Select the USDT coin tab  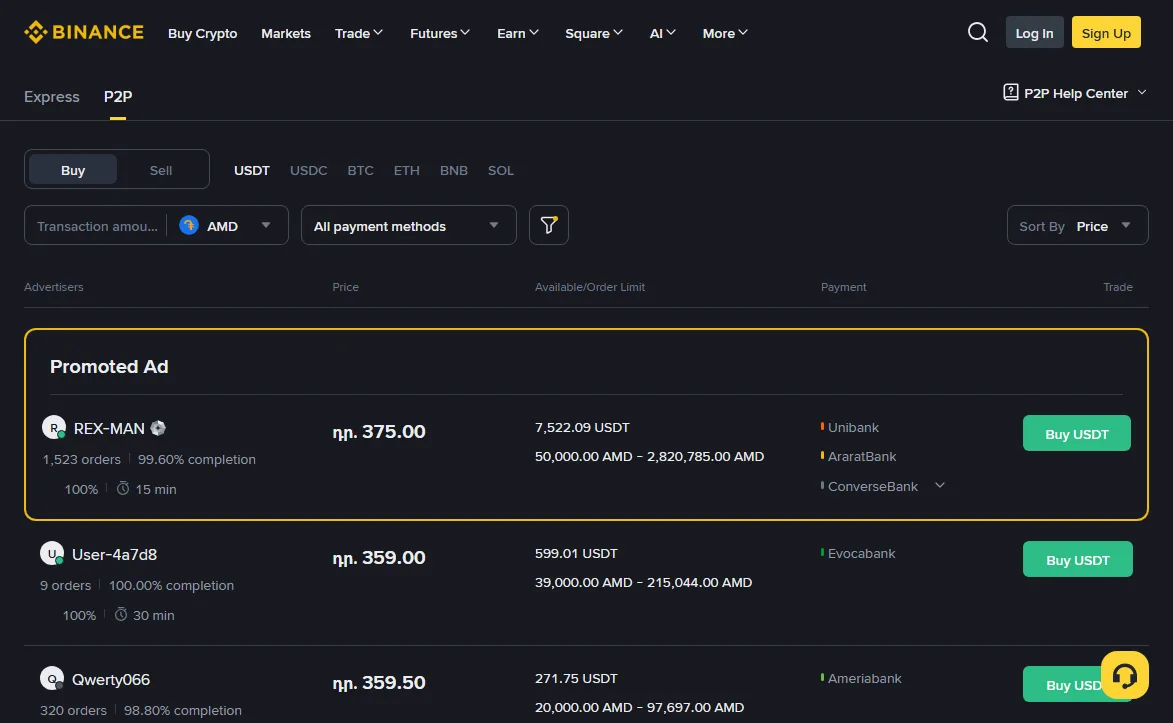252,170
